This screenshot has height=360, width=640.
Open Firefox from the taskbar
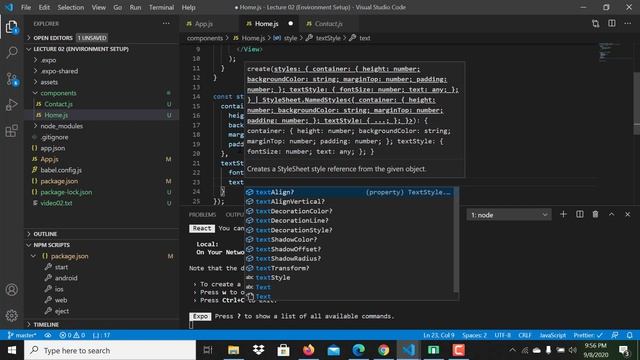[309, 350]
